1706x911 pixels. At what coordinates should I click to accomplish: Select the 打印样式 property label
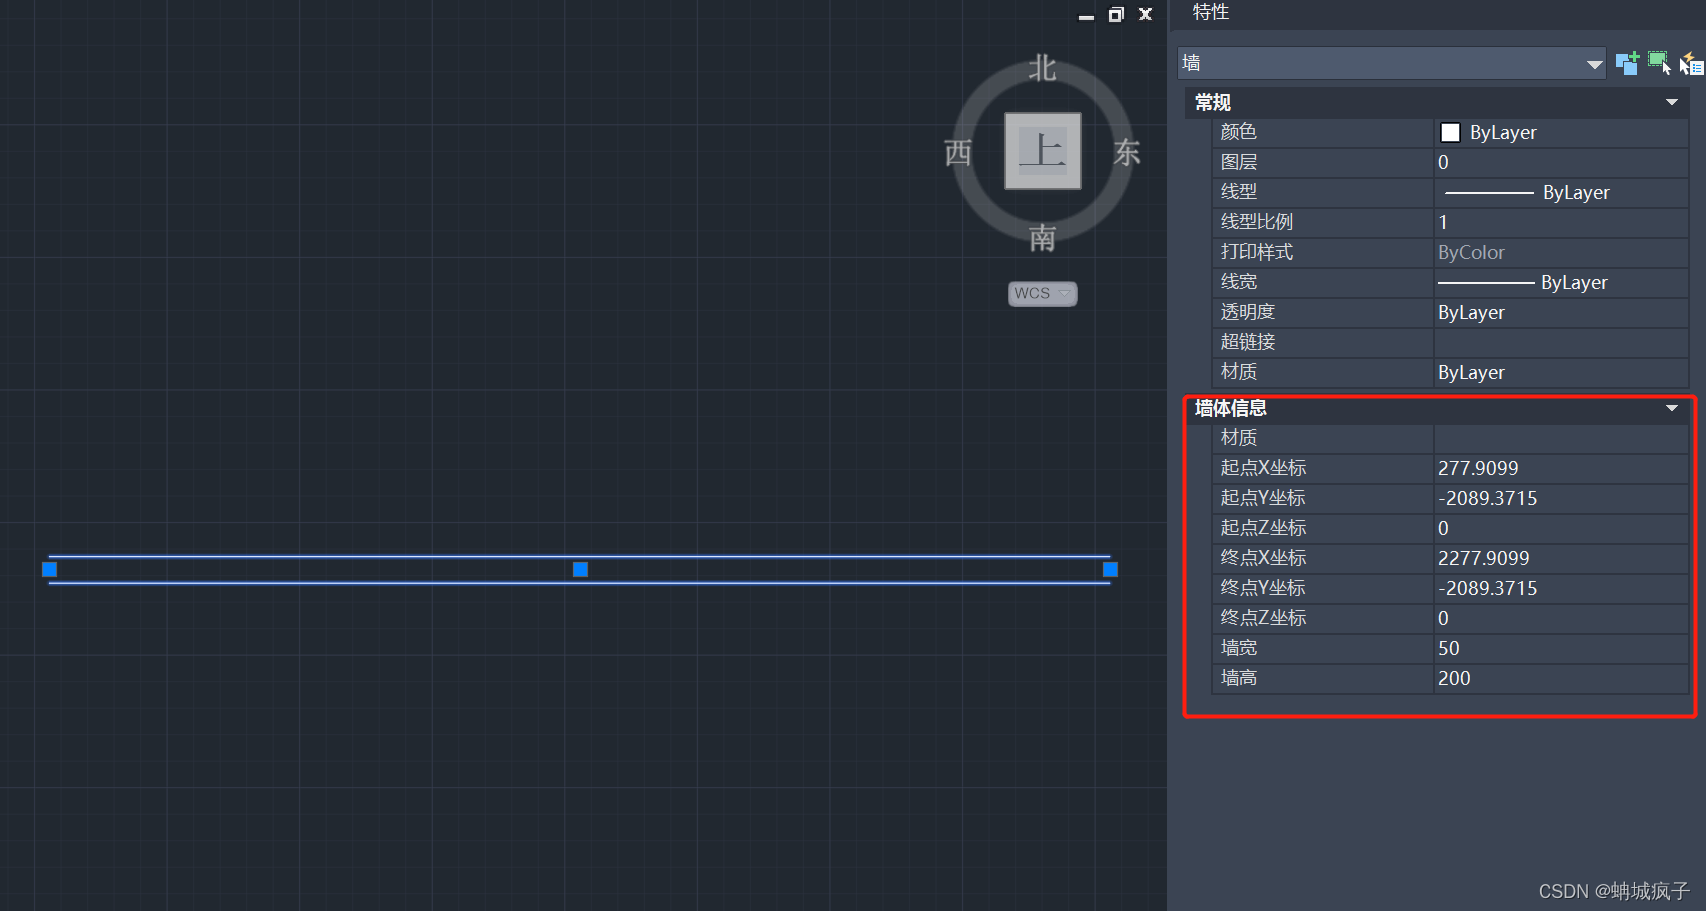click(1257, 252)
